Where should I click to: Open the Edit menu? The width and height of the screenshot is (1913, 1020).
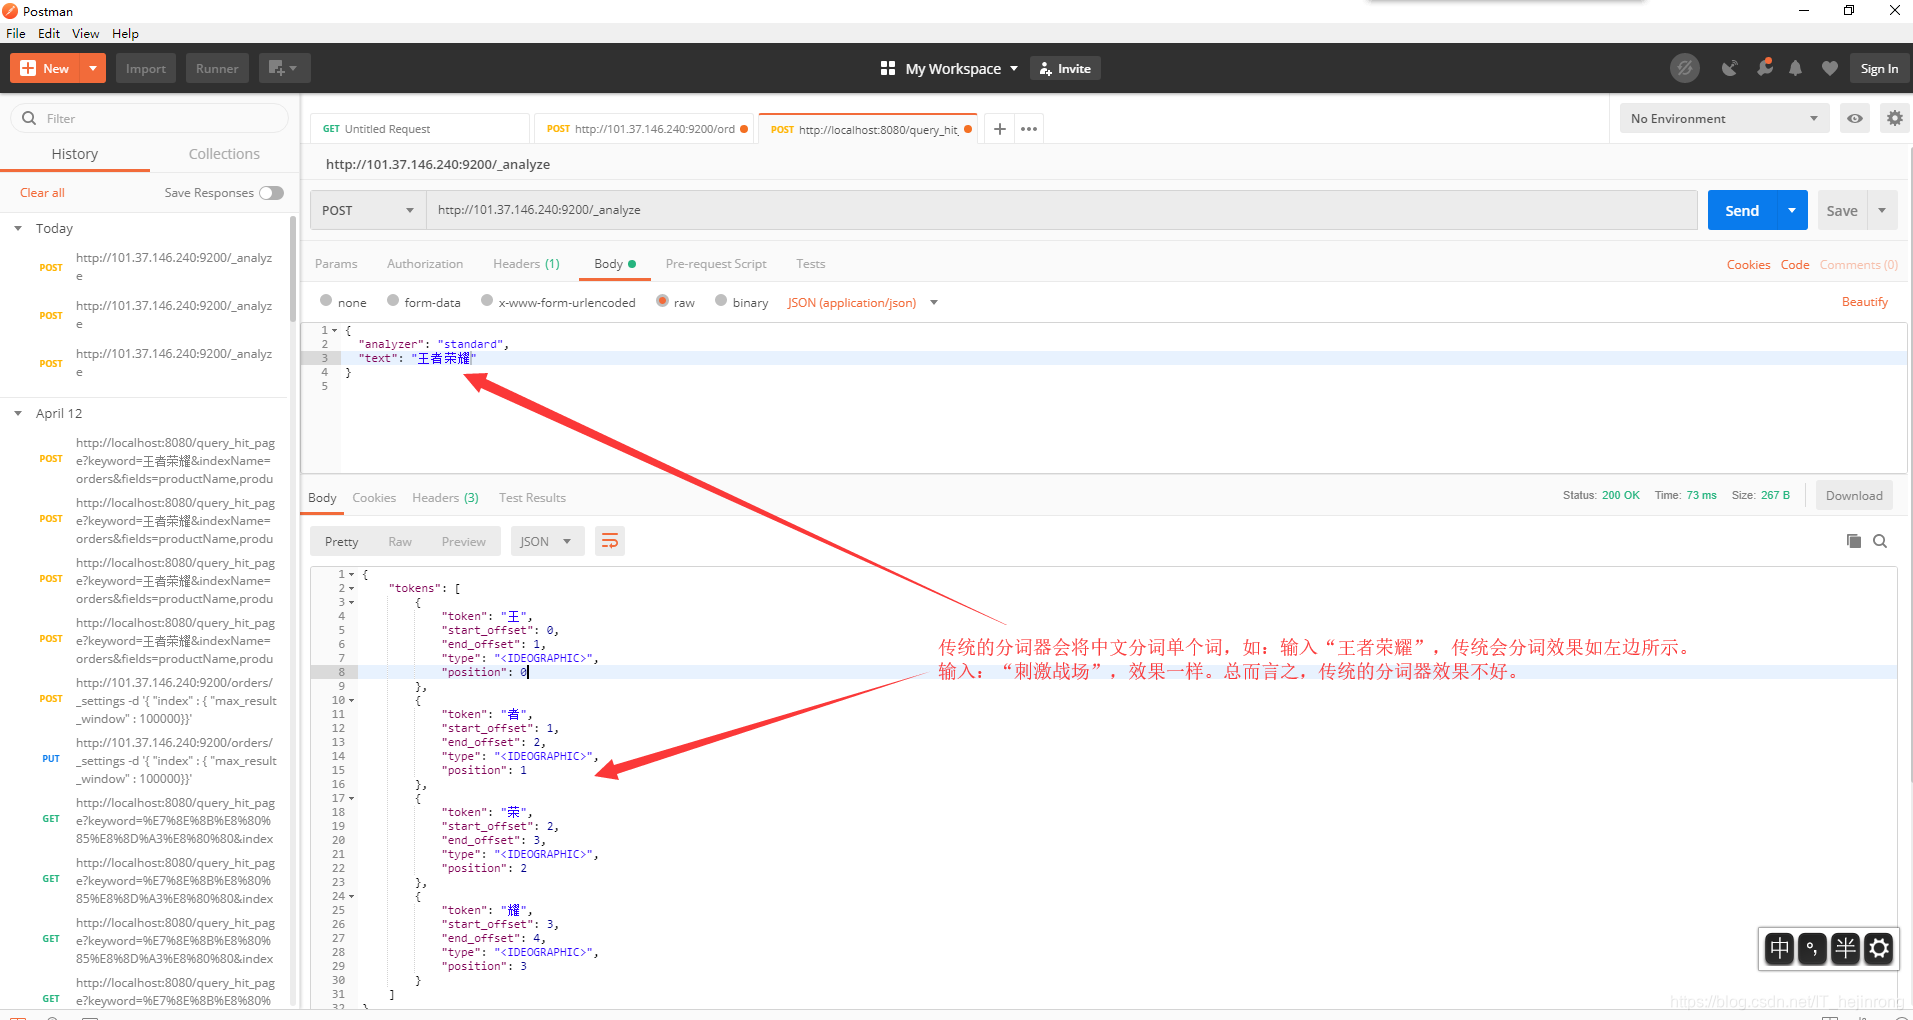49,33
